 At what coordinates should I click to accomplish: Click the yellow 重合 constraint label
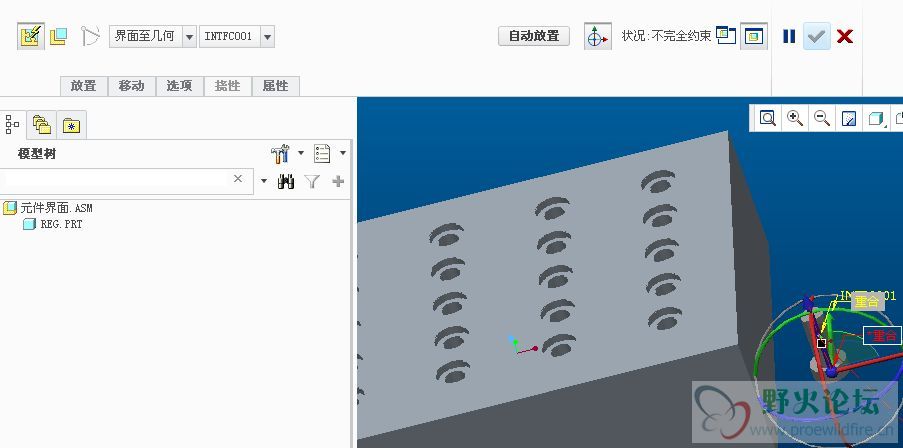coord(868,302)
